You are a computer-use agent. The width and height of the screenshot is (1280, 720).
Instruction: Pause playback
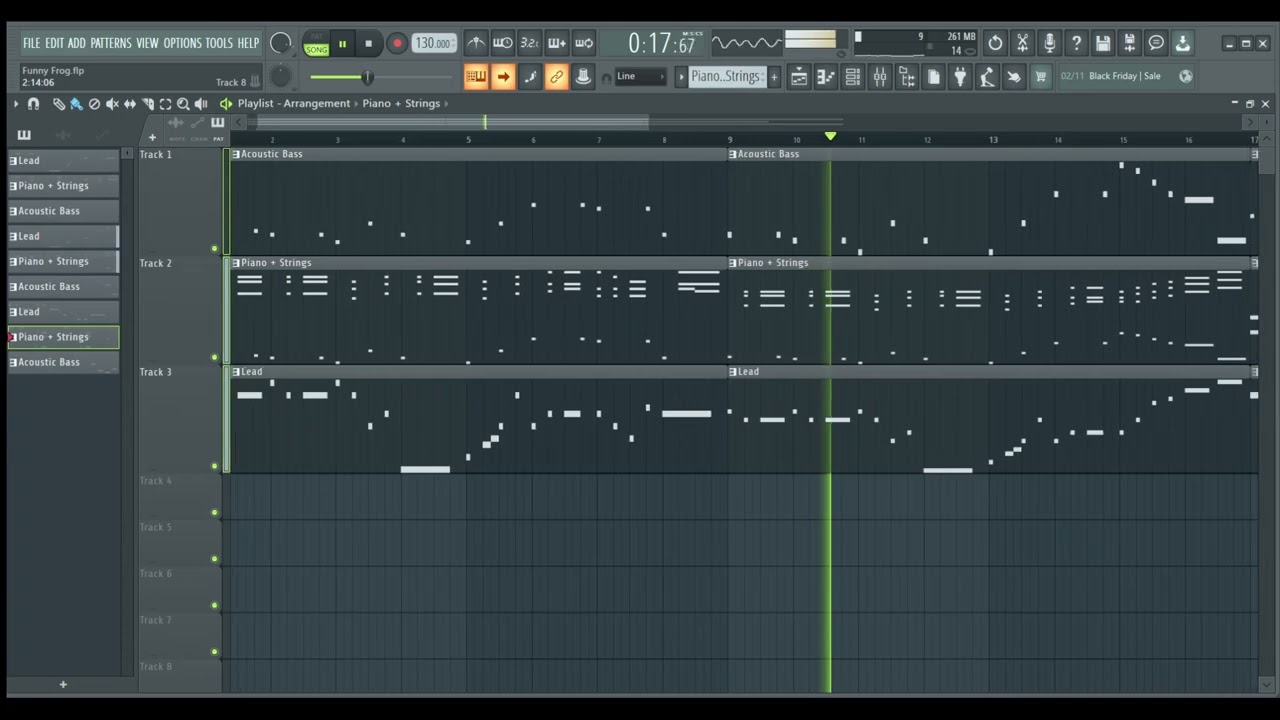pyautogui.click(x=342, y=43)
